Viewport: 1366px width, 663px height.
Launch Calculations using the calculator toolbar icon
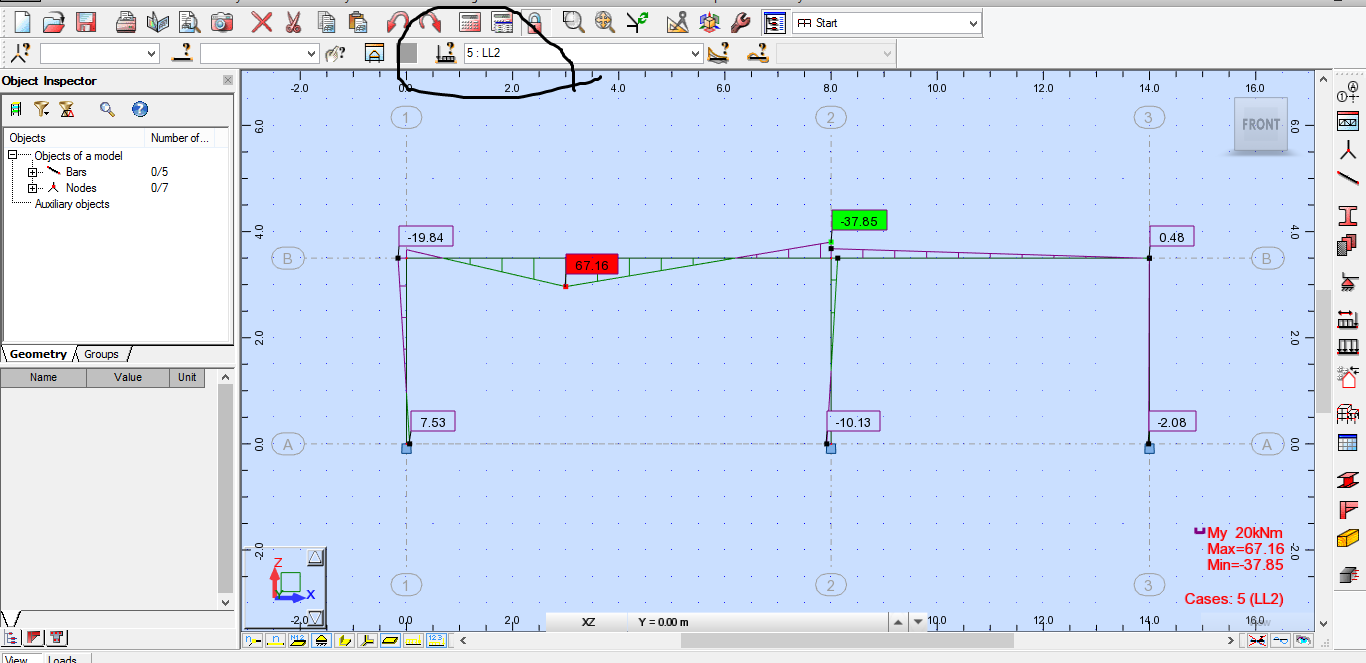pos(468,21)
